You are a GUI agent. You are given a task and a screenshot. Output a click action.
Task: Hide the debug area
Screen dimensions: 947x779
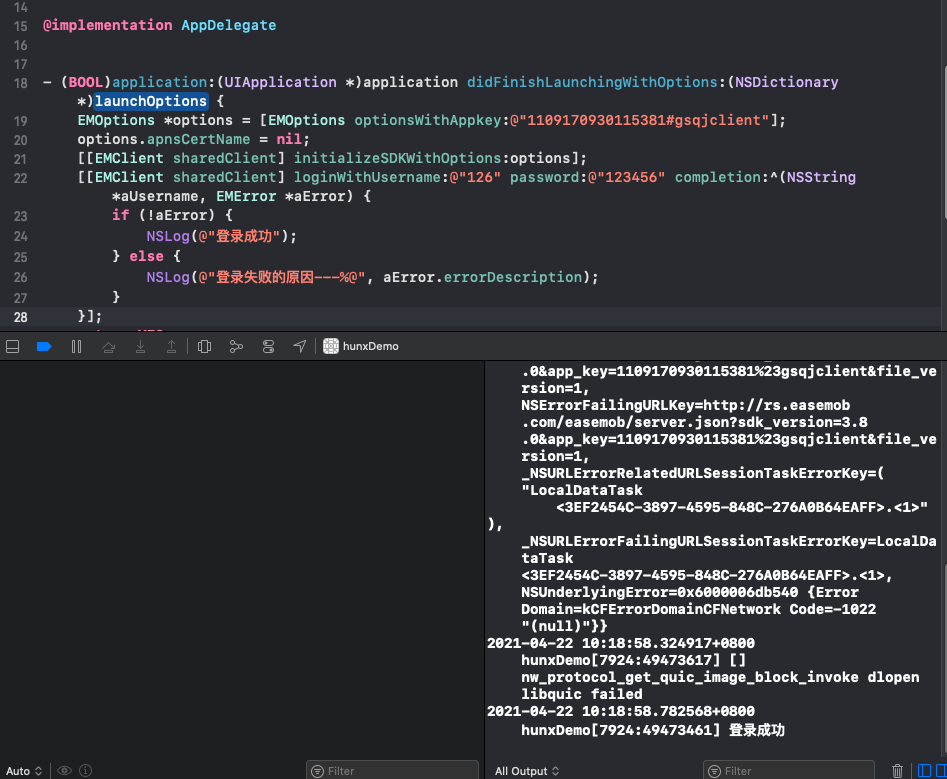12,347
